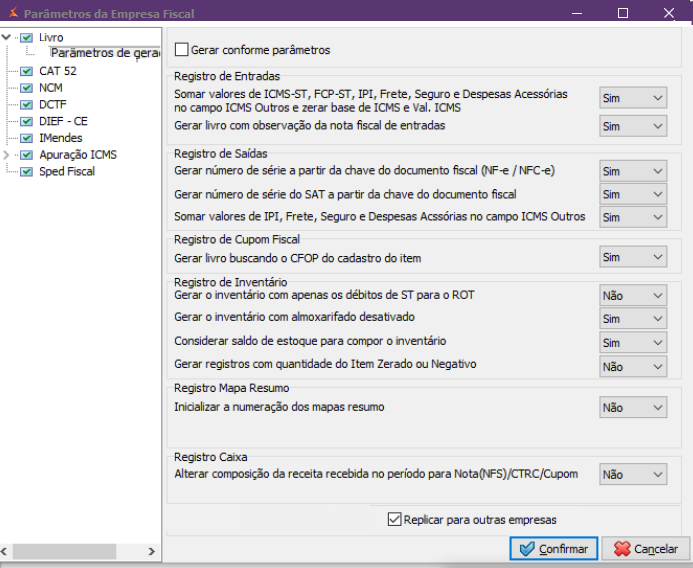The height and width of the screenshot is (568, 693).
Task: Click the Registro de Inventário group label
Action: [x=230, y=282]
